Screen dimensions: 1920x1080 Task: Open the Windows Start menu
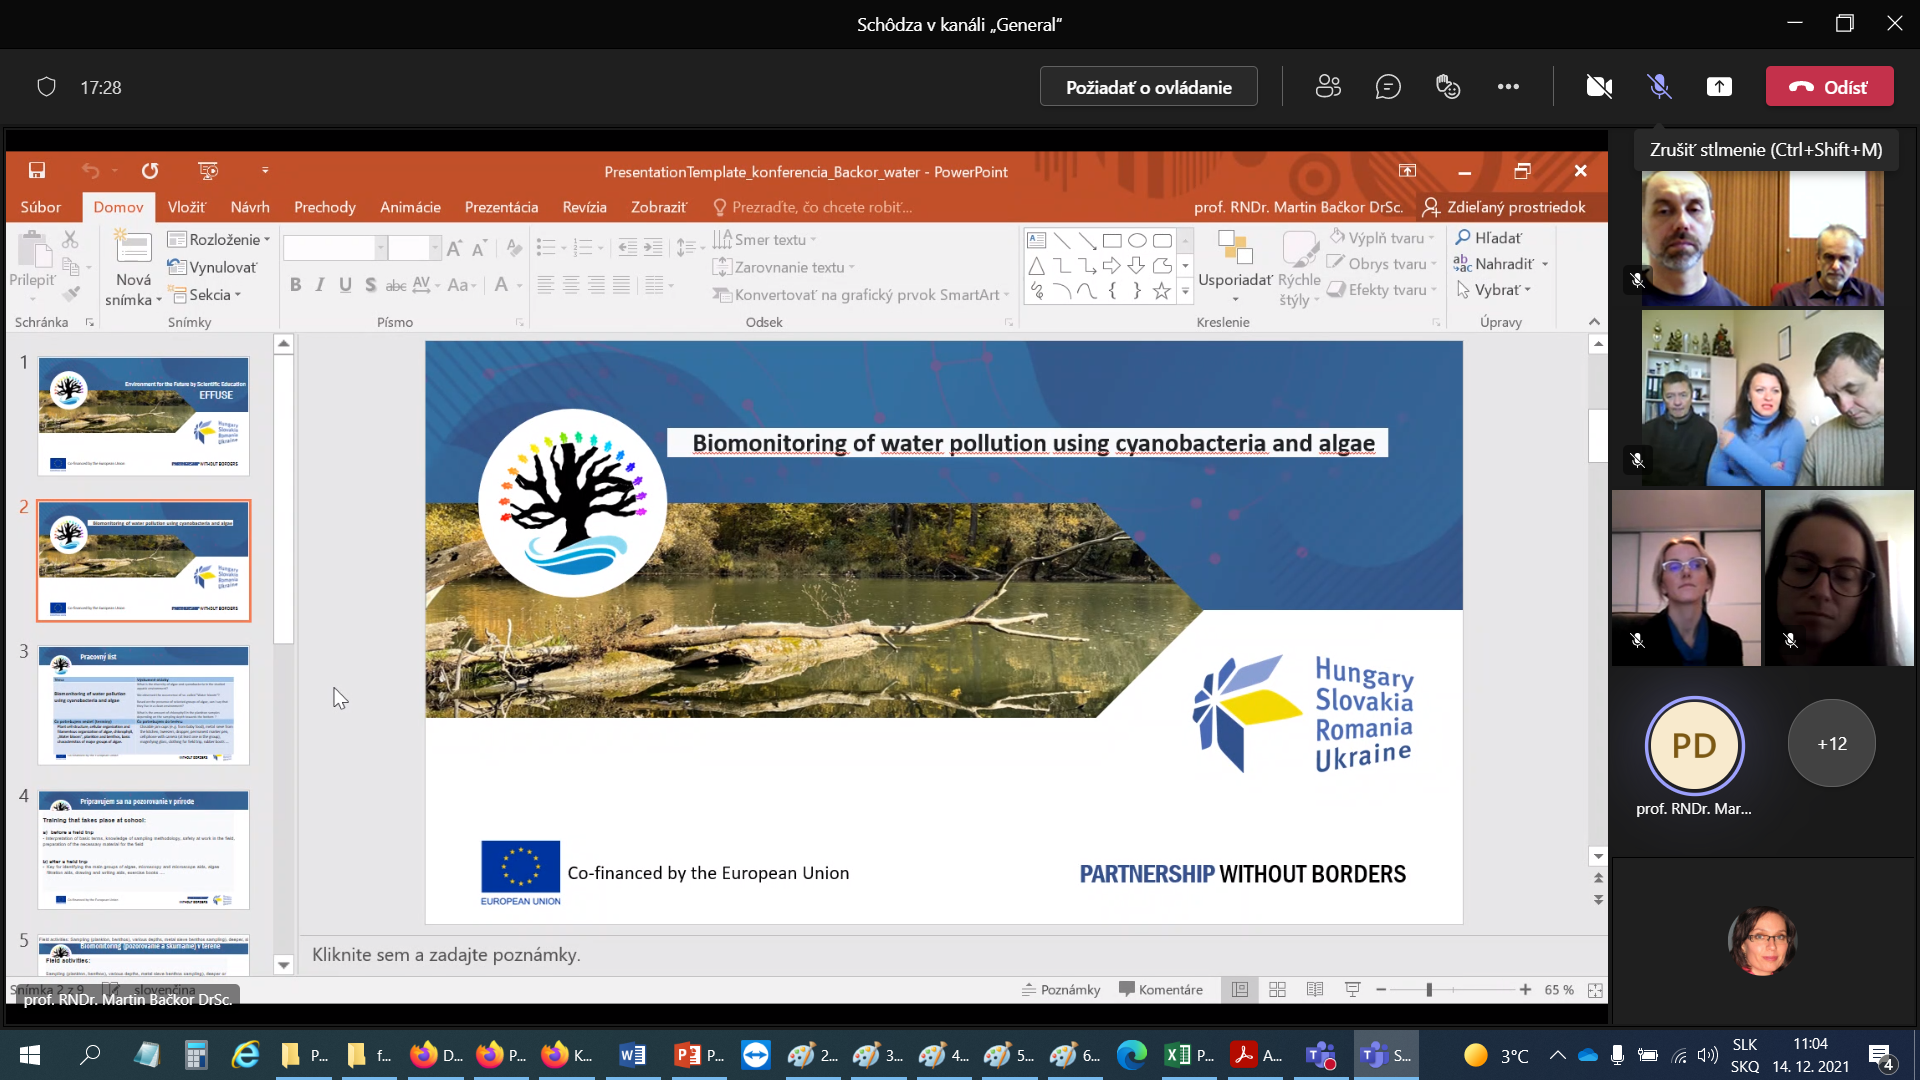coord(30,1055)
